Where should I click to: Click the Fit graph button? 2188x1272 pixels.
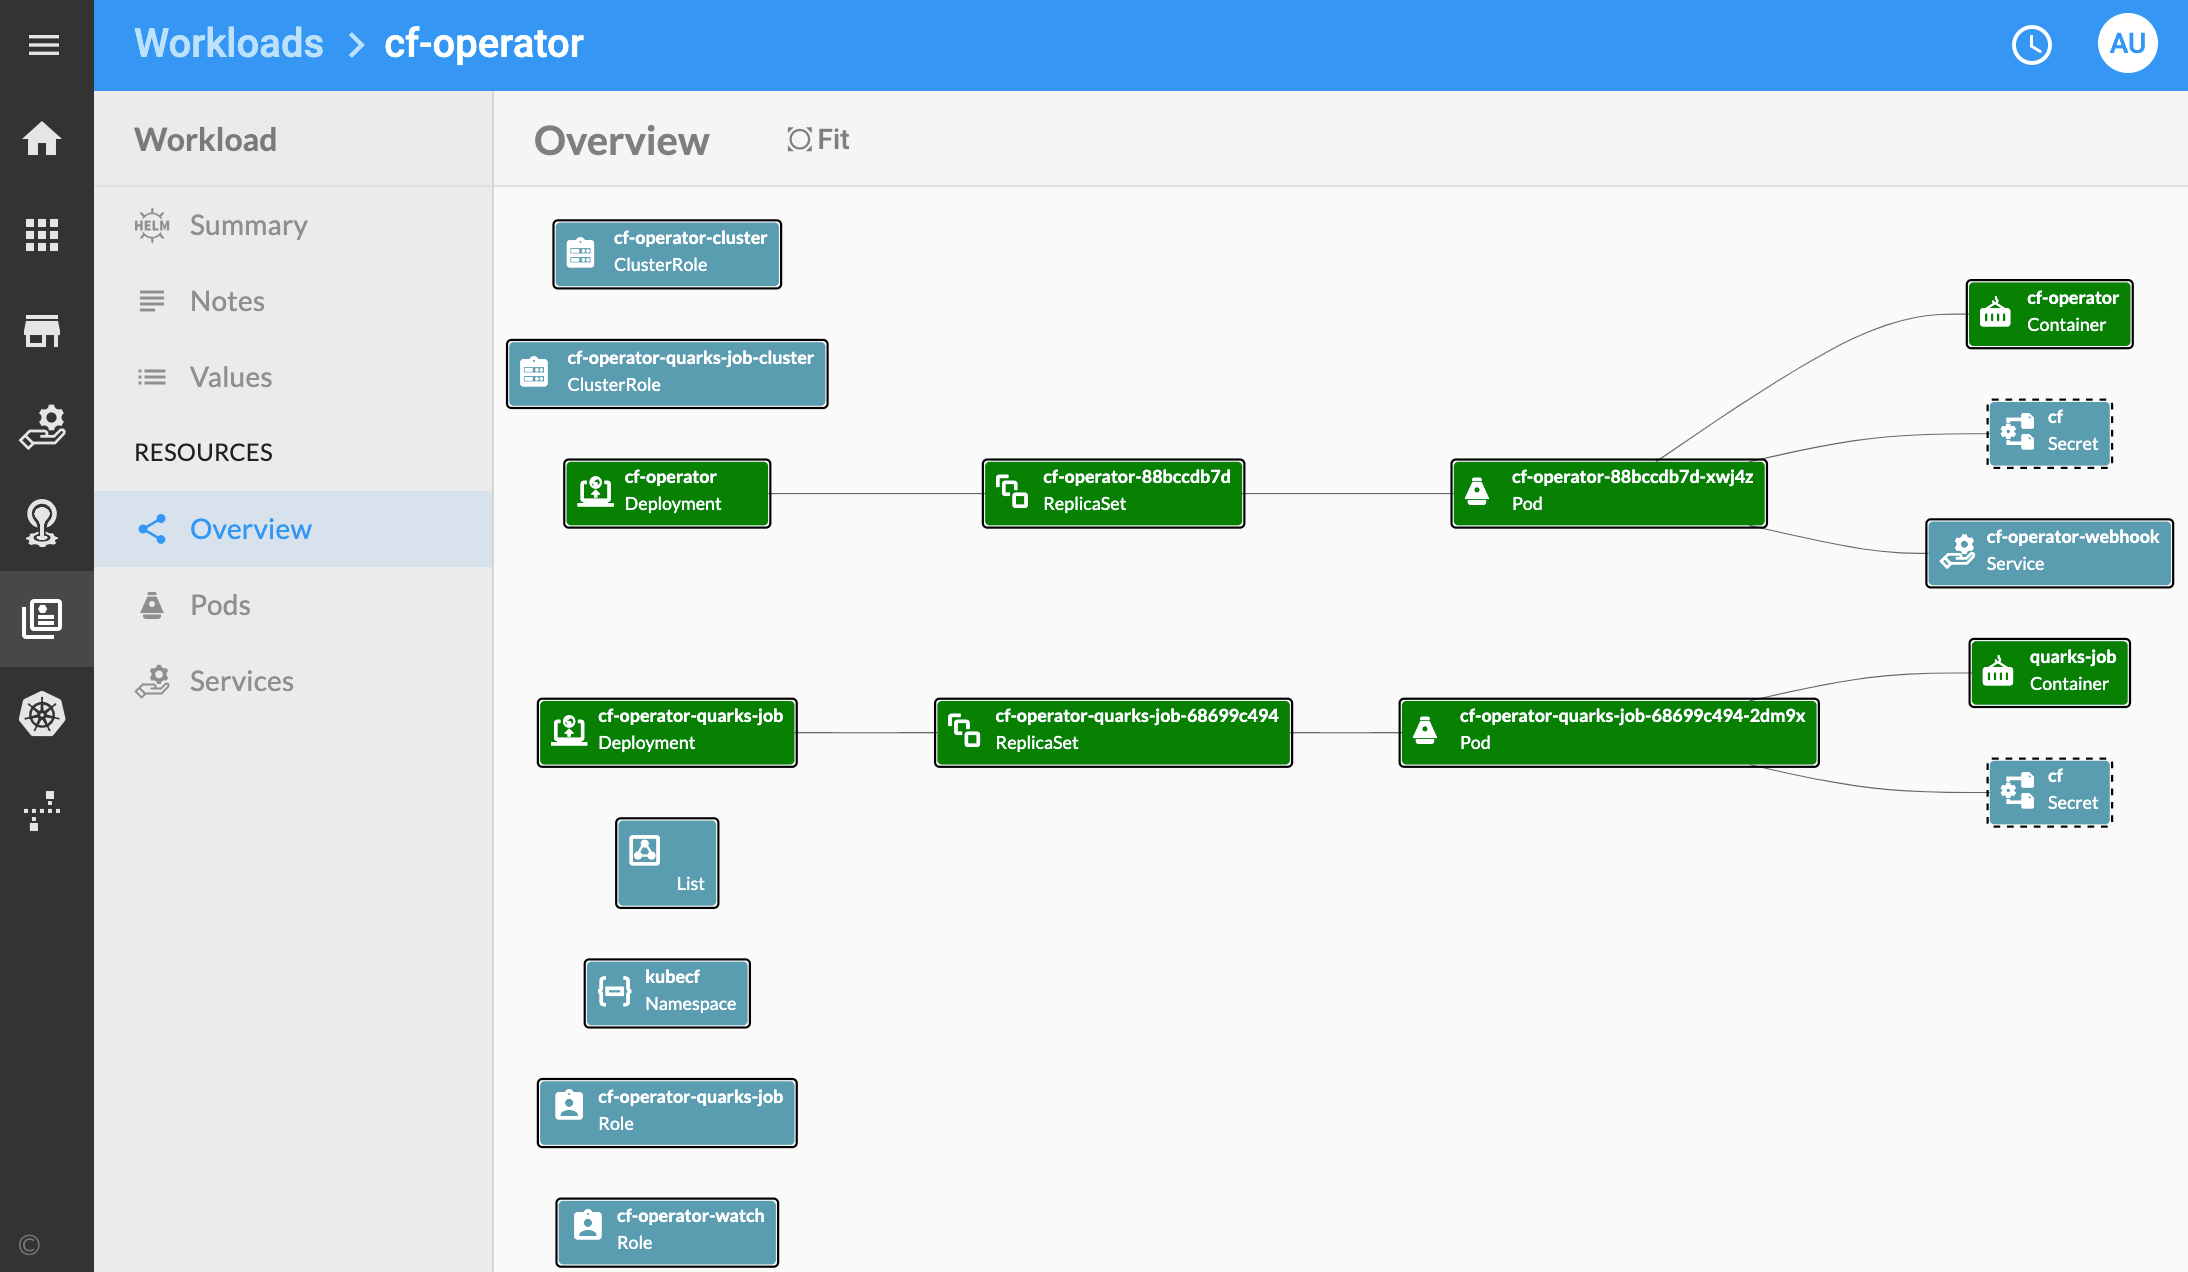tap(818, 140)
